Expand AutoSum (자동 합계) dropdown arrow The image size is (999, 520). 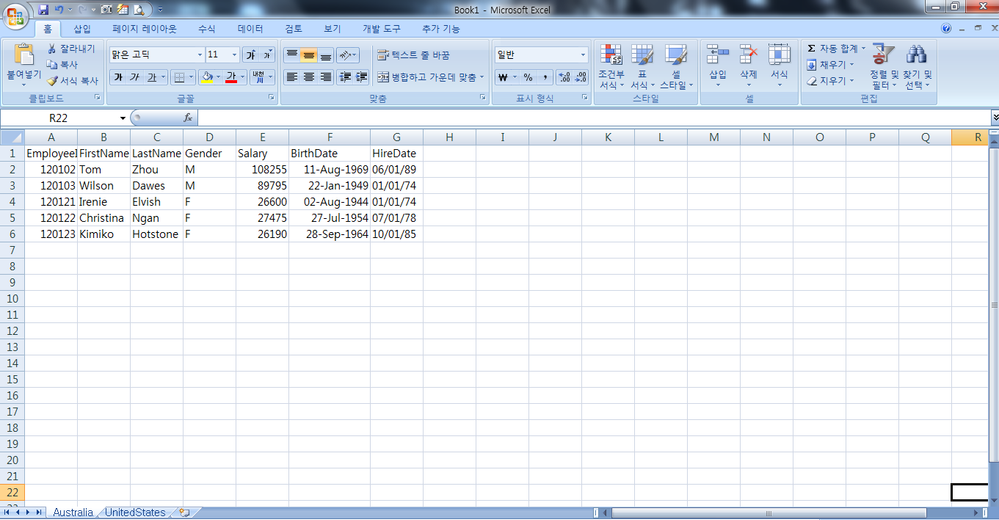[x=863, y=48]
